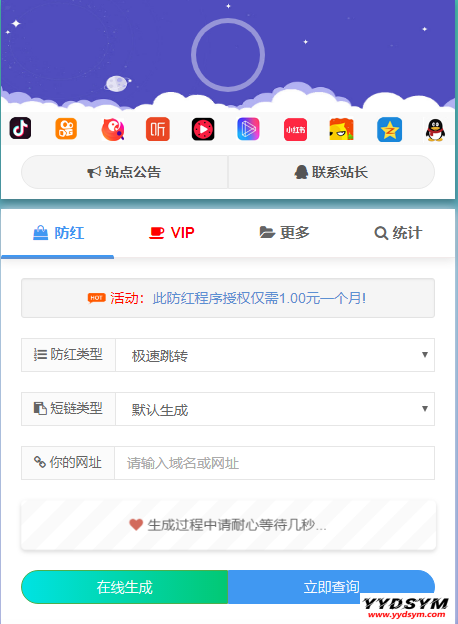458x624 pixels.
Task: Switch to the 防红 tab
Action: point(58,233)
